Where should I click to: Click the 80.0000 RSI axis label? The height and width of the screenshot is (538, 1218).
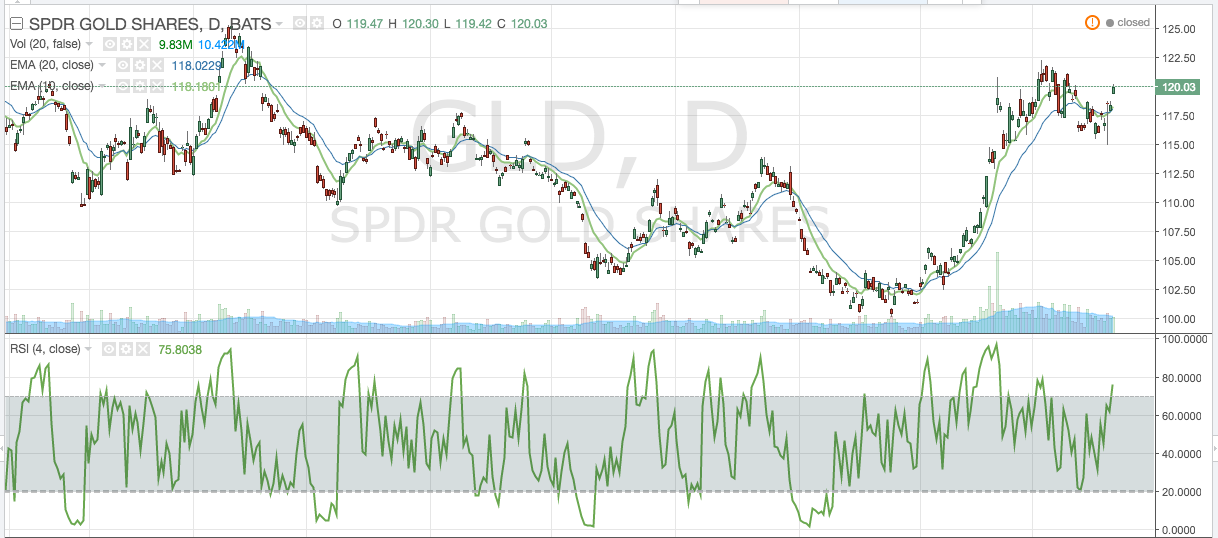pyautogui.click(x=1182, y=378)
